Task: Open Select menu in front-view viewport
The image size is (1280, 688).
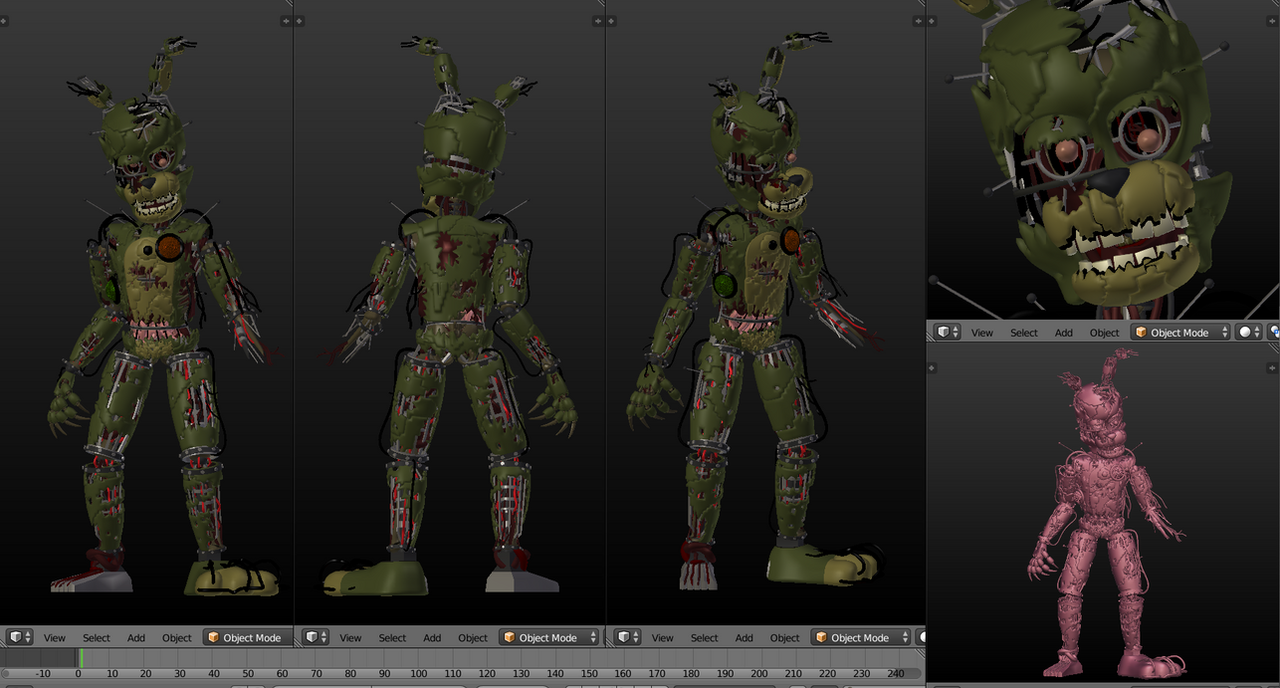Action: pos(96,637)
